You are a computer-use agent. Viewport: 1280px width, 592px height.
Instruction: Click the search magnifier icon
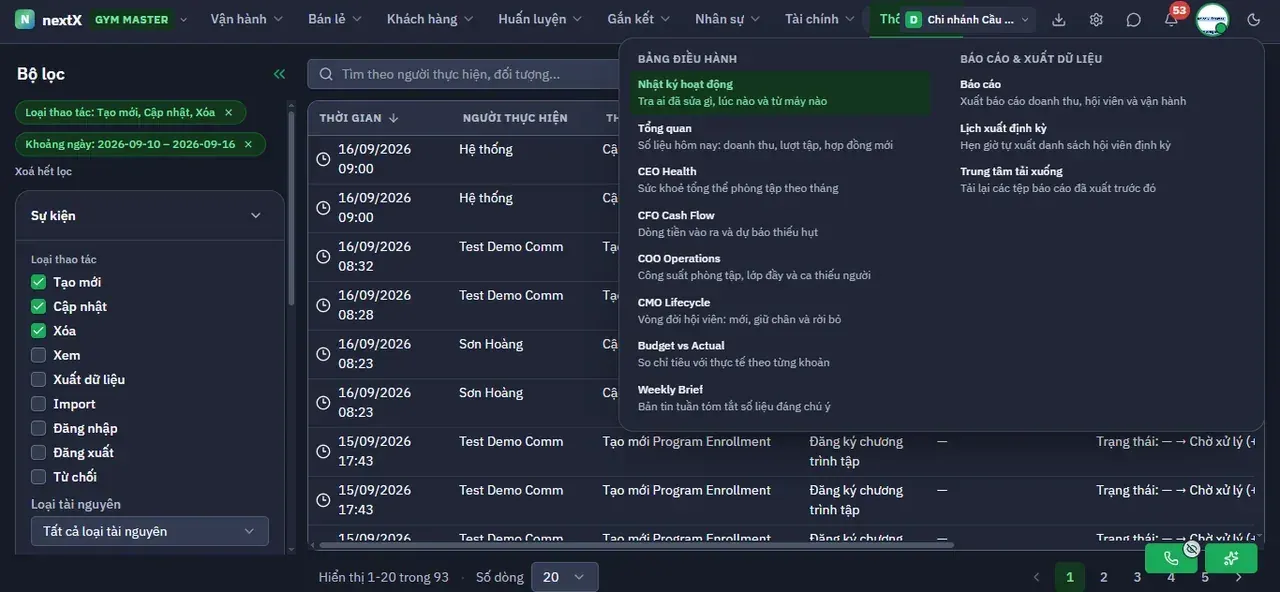point(325,74)
